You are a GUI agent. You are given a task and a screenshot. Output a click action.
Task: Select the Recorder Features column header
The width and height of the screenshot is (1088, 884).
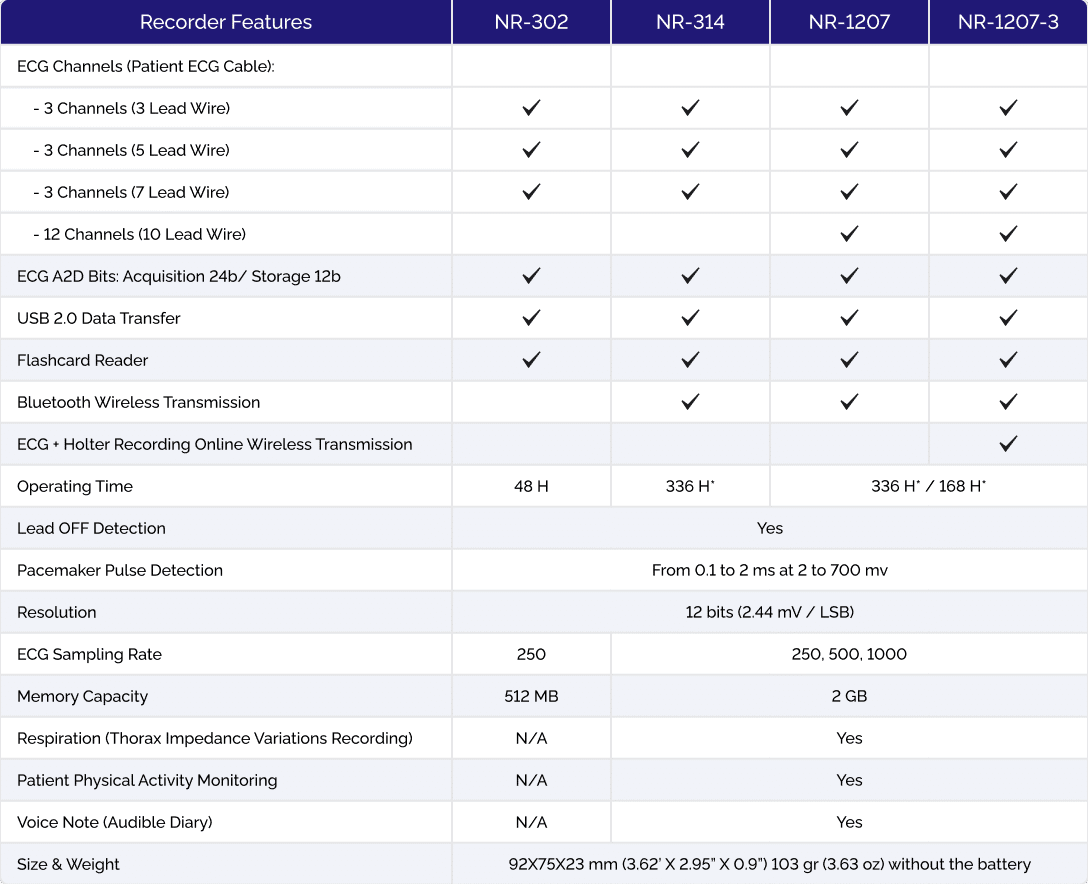click(226, 22)
